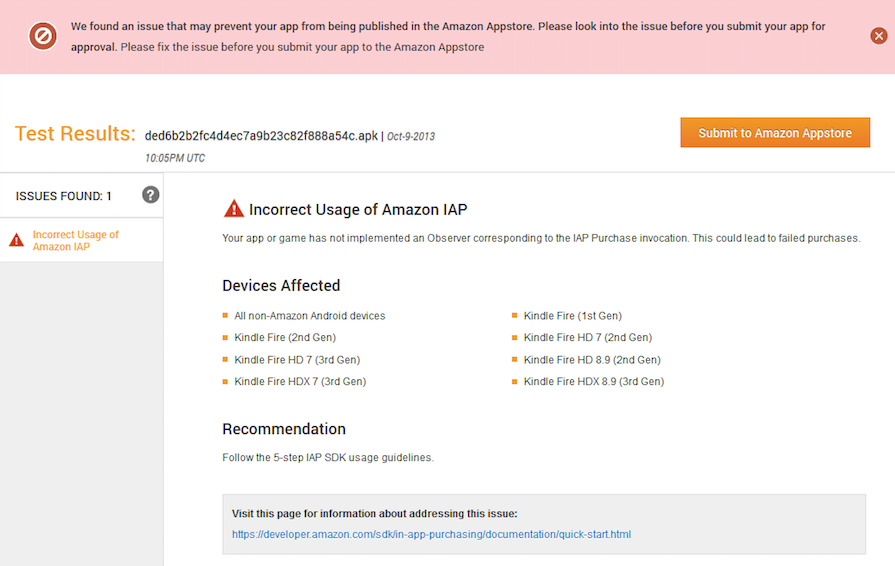Select the Kindle Fire HDX 8.9 (3rd Gen) entry
This screenshot has height=566, width=895.
[x=594, y=382]
